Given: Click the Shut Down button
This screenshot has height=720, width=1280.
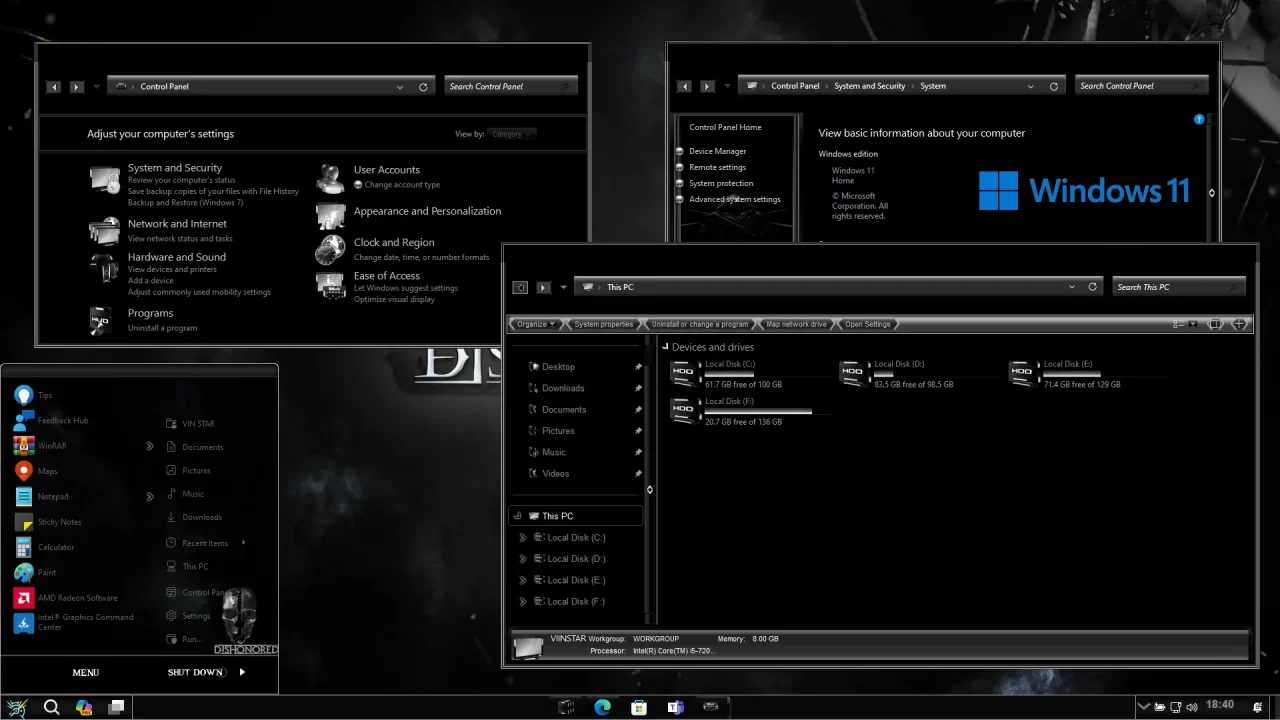Looking at the screenshot, I should point(195,672).
